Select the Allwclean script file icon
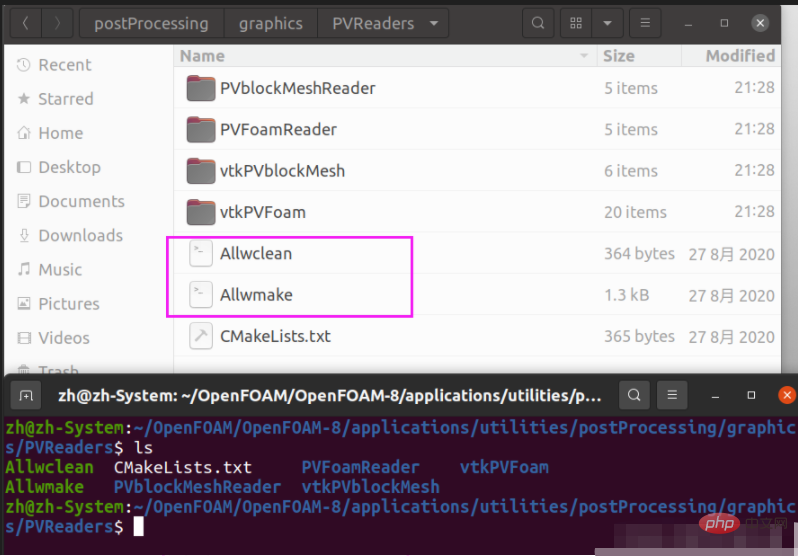The image size is (798, 556). click(201, 254)
